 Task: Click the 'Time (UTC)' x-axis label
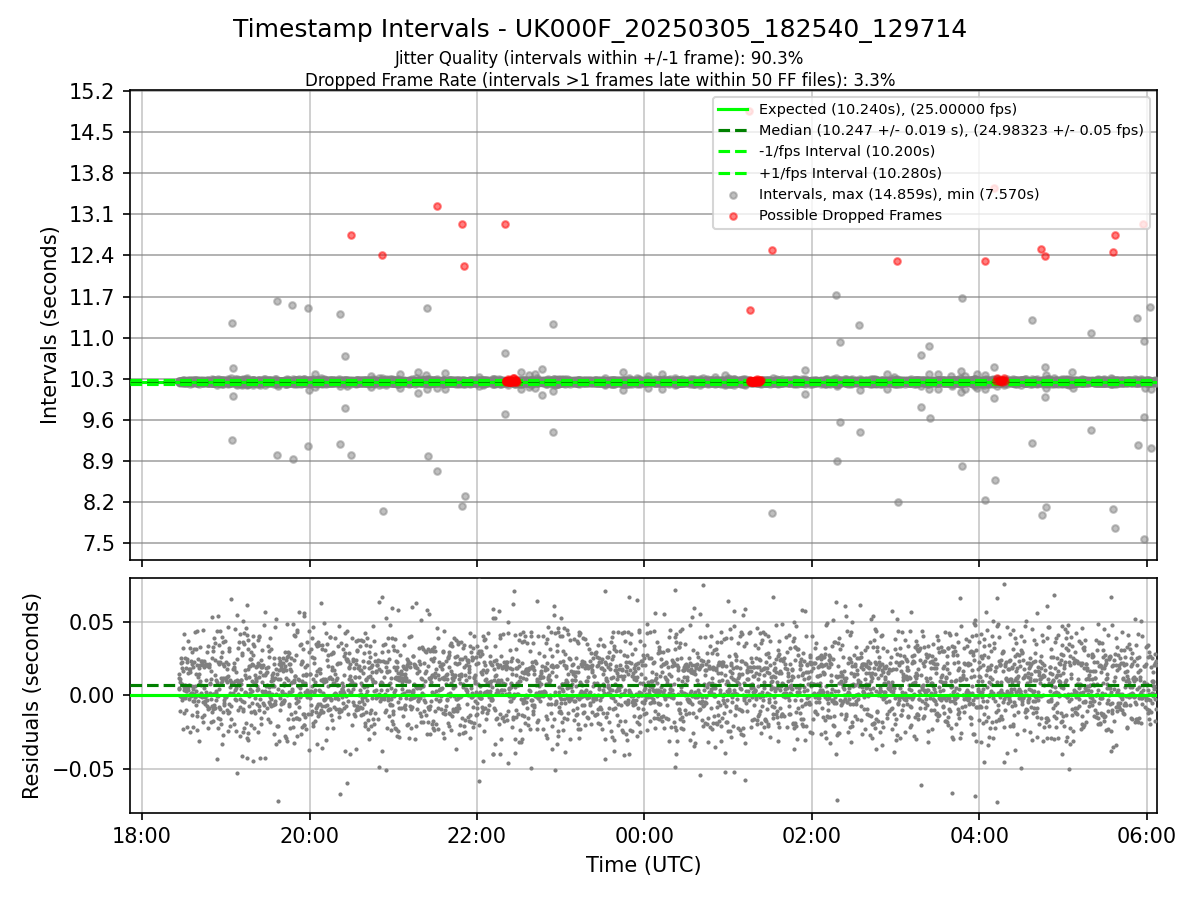(643, 864)
